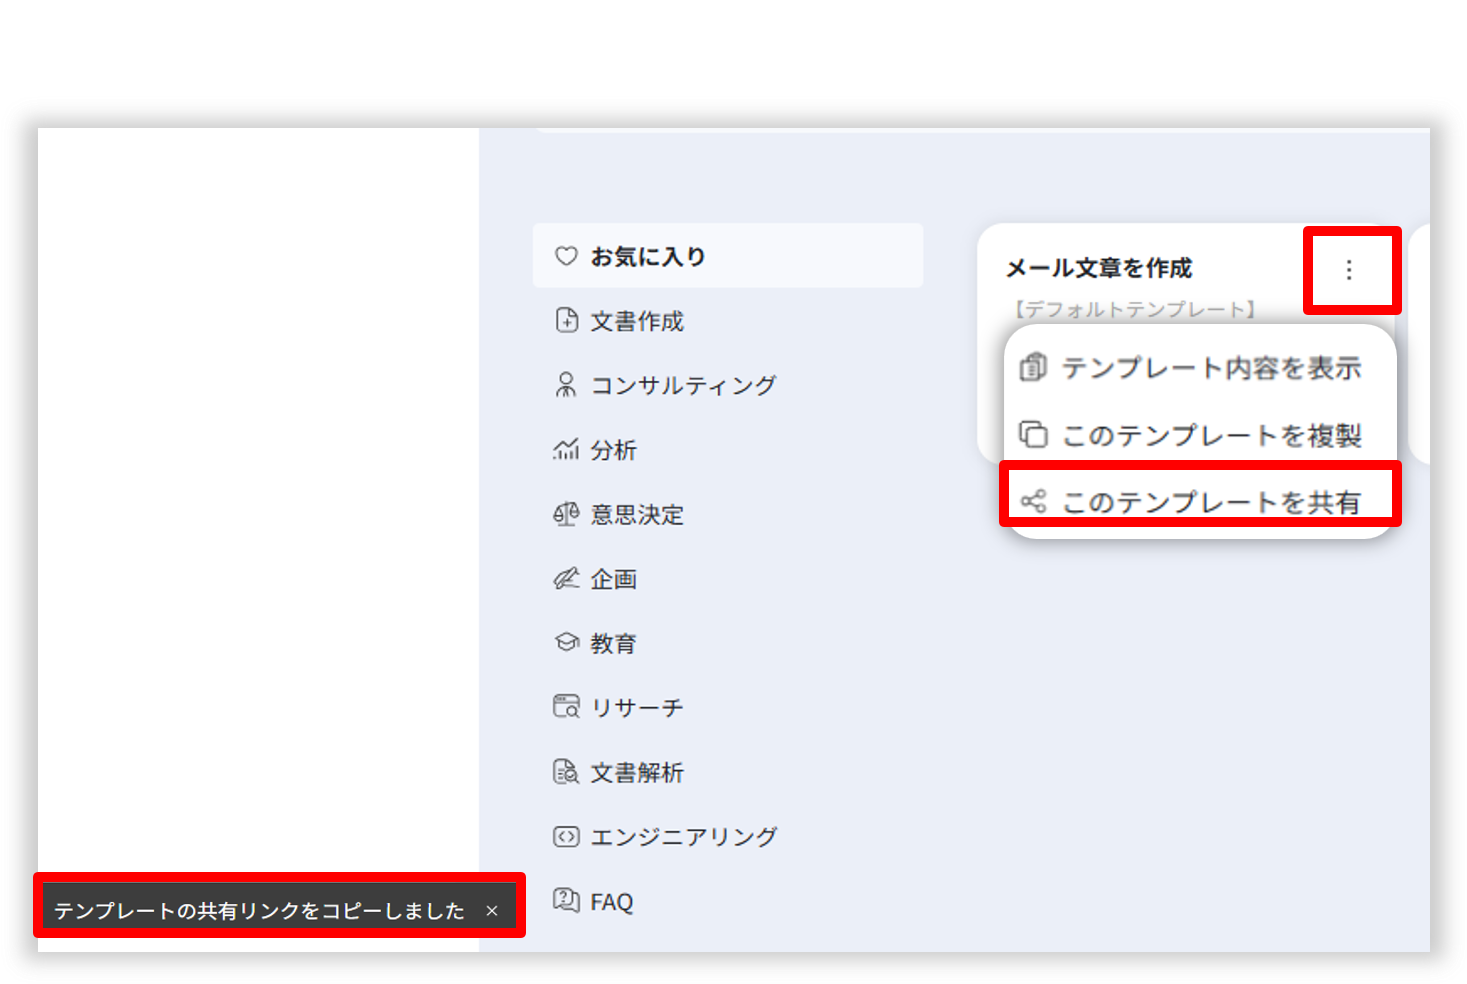Open the 分析 chart icon
This screenshot has height=984, width=1467.
(566, 449)
